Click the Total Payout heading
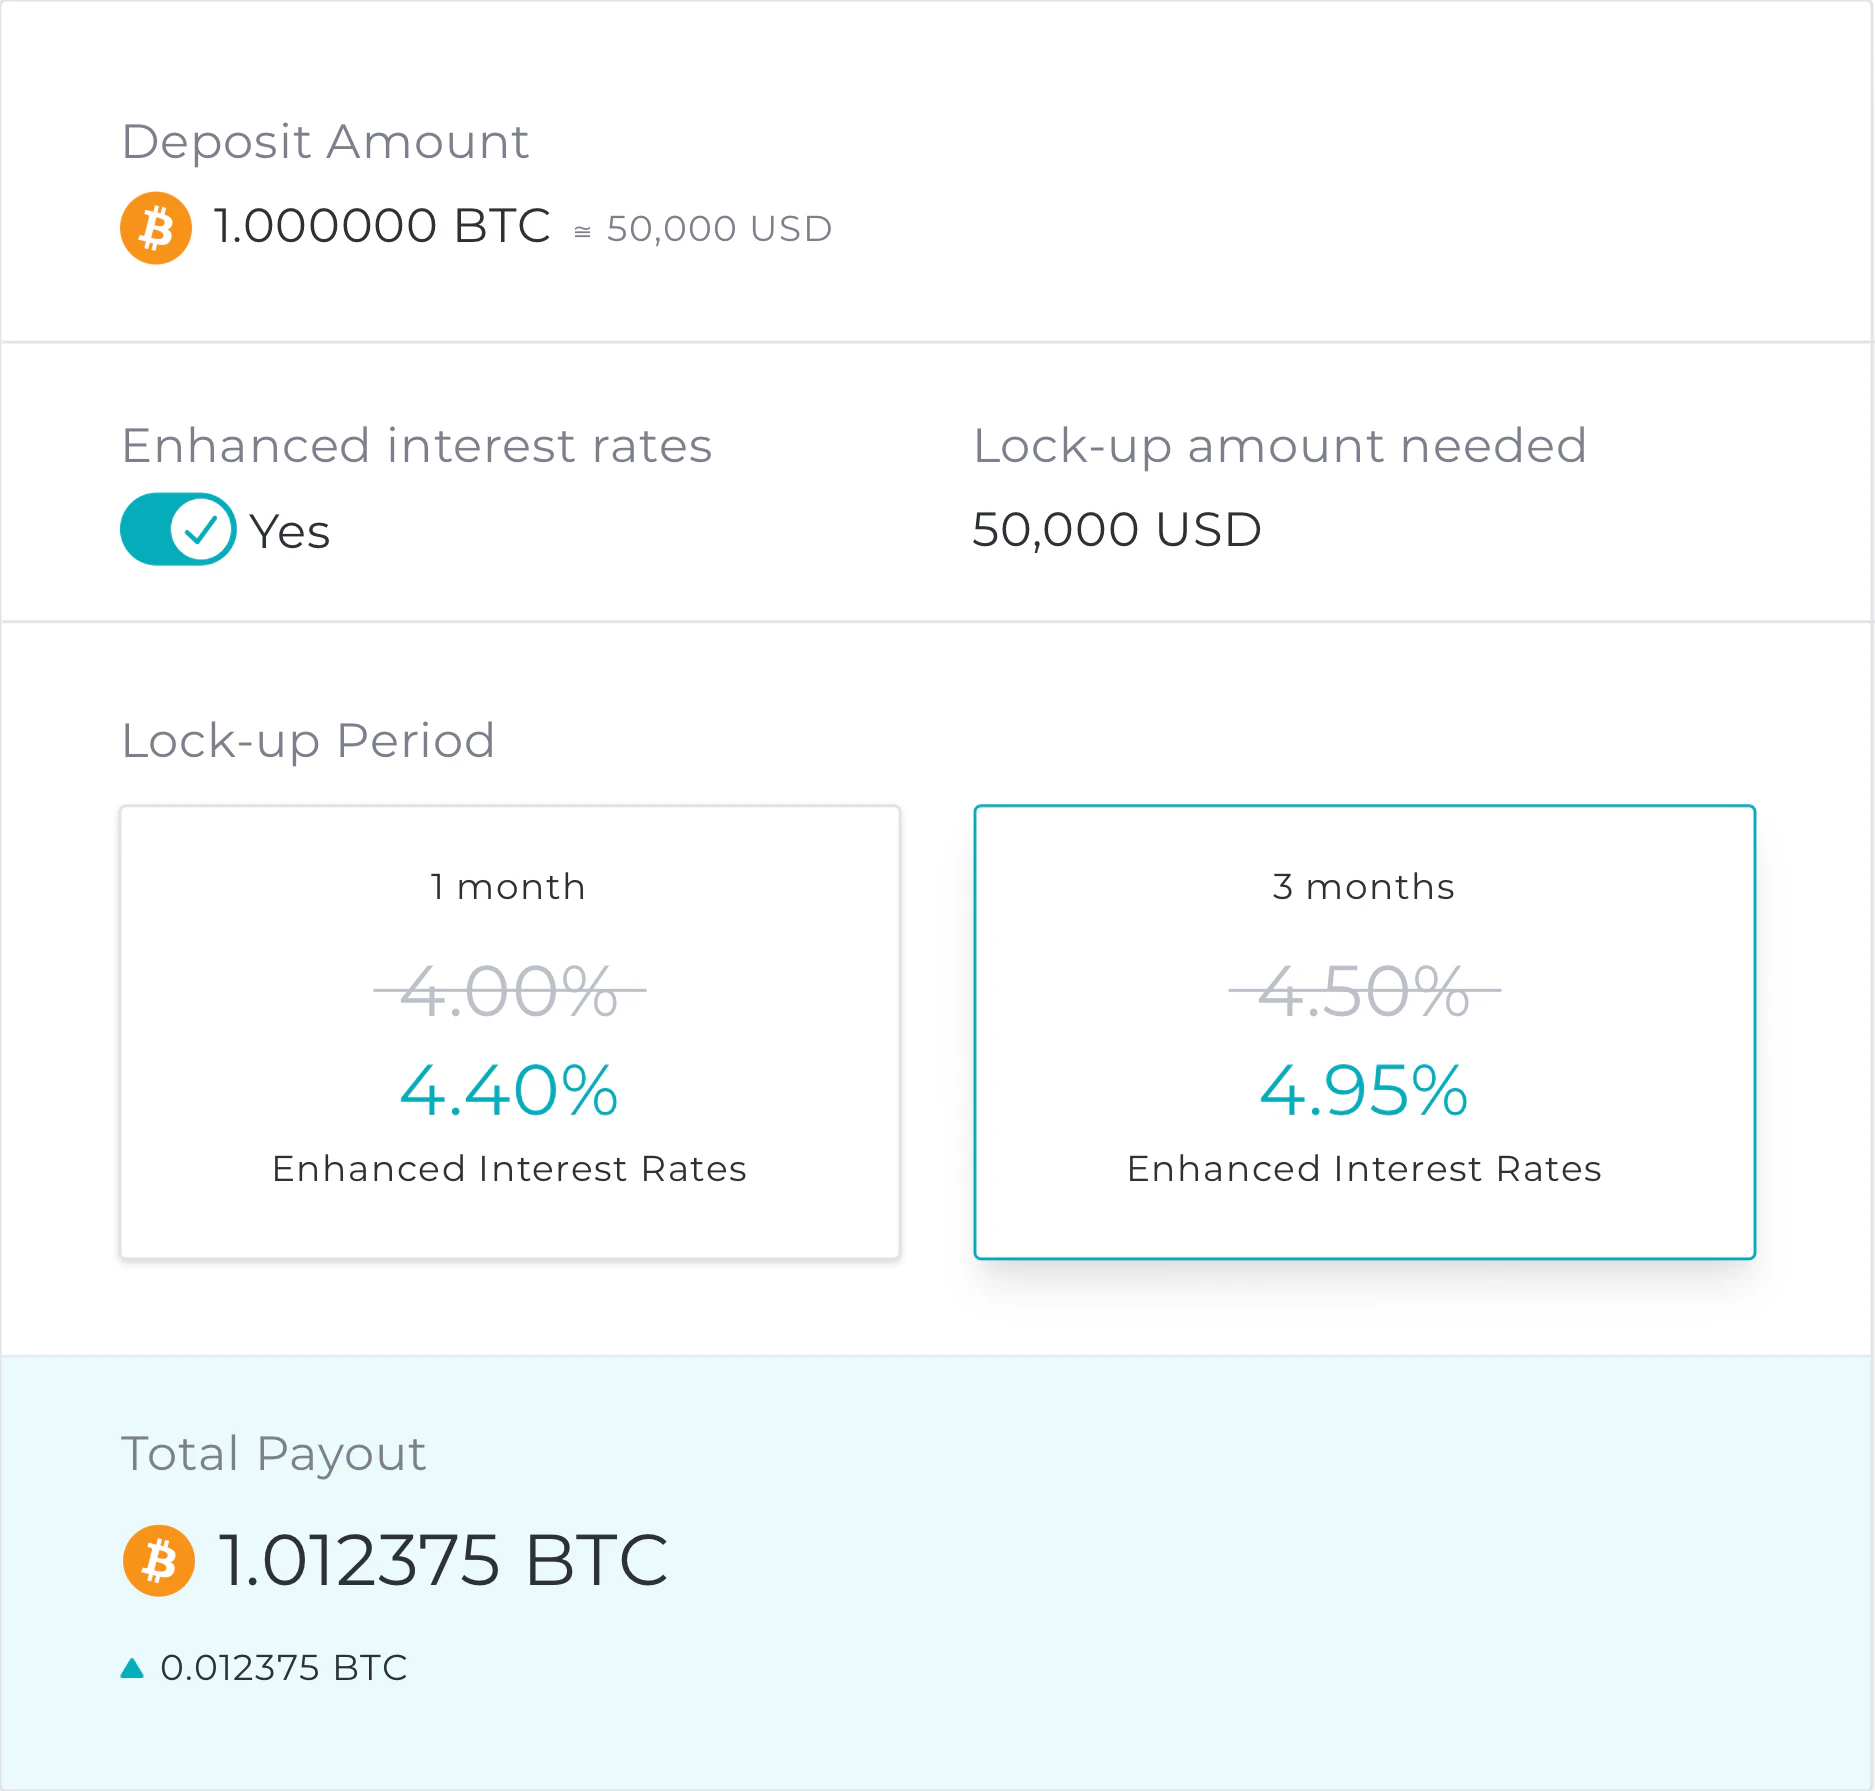 coord(273,1453)
